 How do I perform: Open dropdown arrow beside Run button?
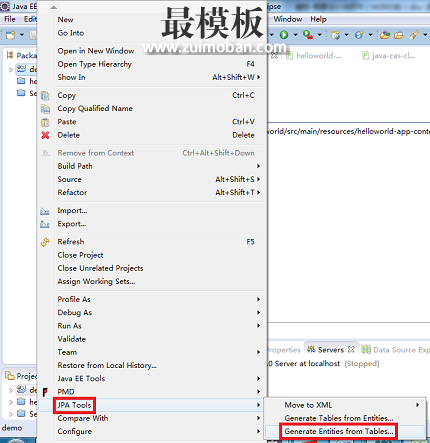[x=295, y=34]
